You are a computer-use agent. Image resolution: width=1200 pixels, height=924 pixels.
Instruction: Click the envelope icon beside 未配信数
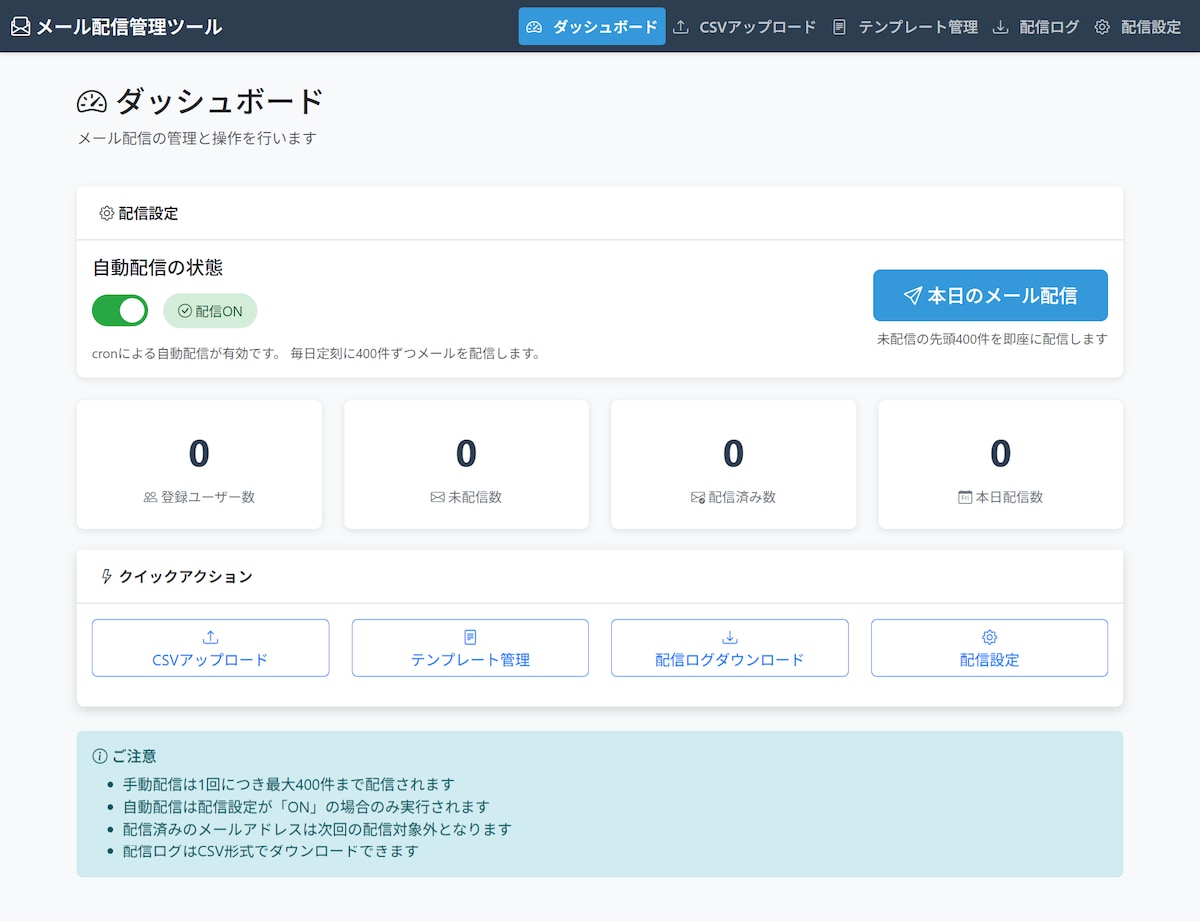(x=437, y=497)
